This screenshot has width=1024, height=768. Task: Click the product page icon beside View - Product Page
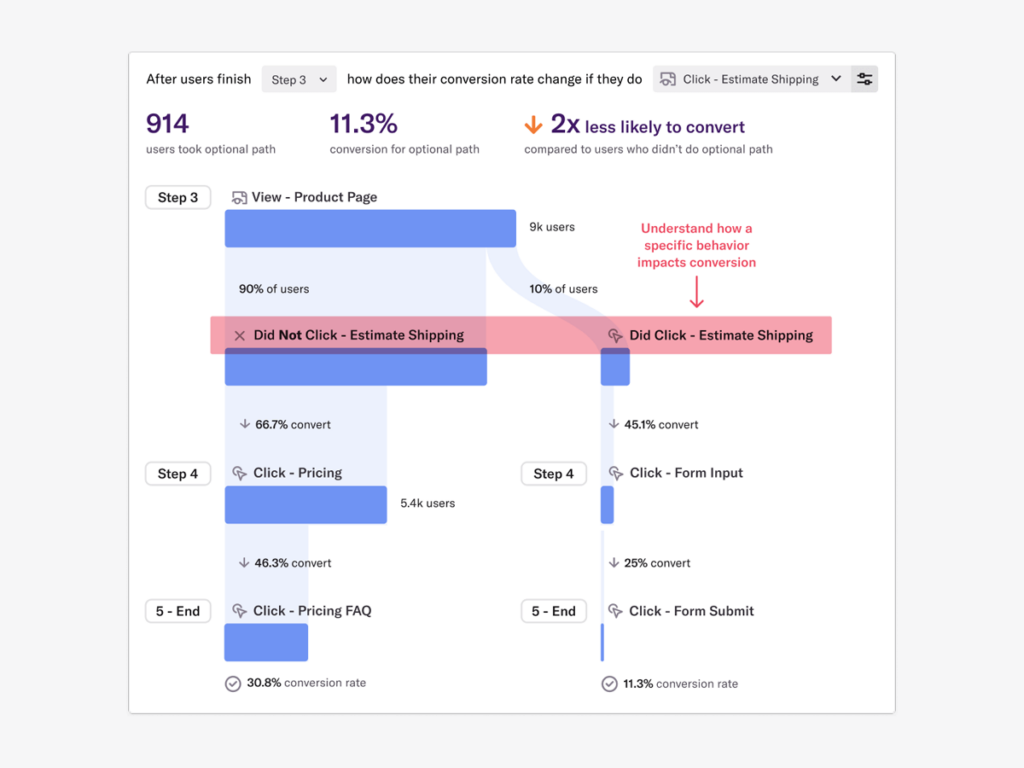pyautogui.click(x=239, y=197)
